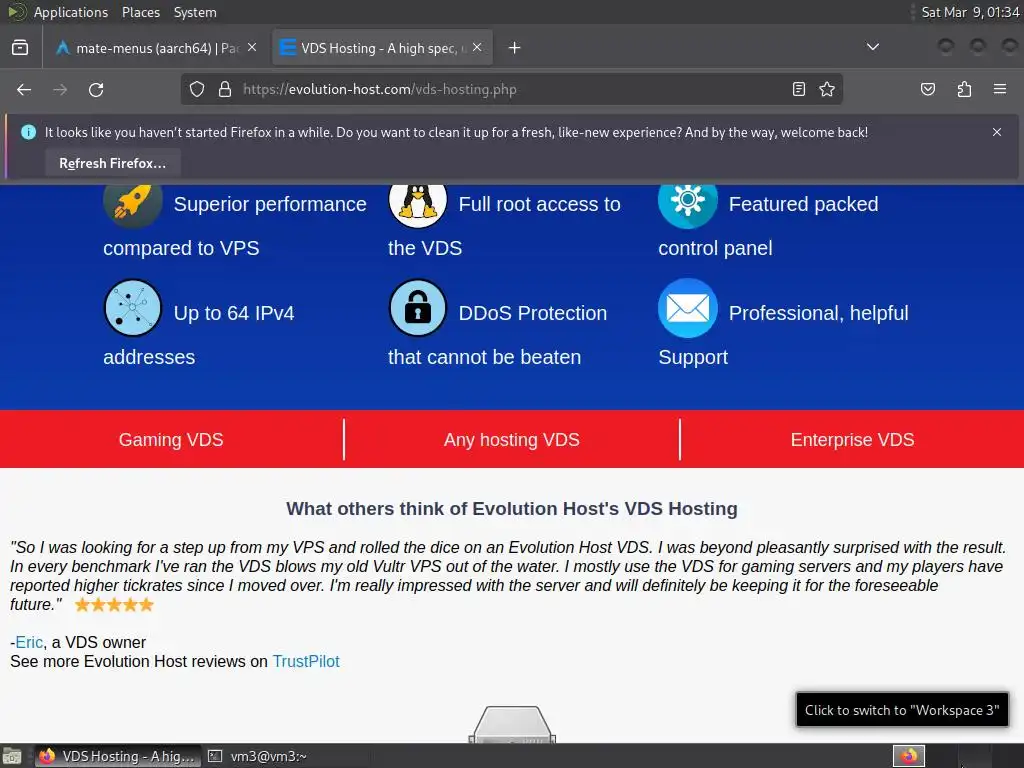The image size is (1024, 768).
Task: Click the info icon in notification bar
Action: [28, 132]
